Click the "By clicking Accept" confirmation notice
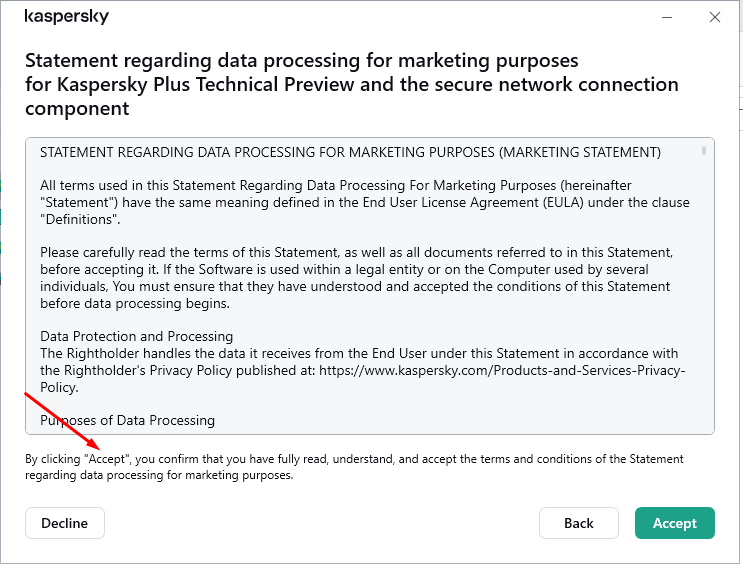The image size is (743, 564). (x=354, y=467)
